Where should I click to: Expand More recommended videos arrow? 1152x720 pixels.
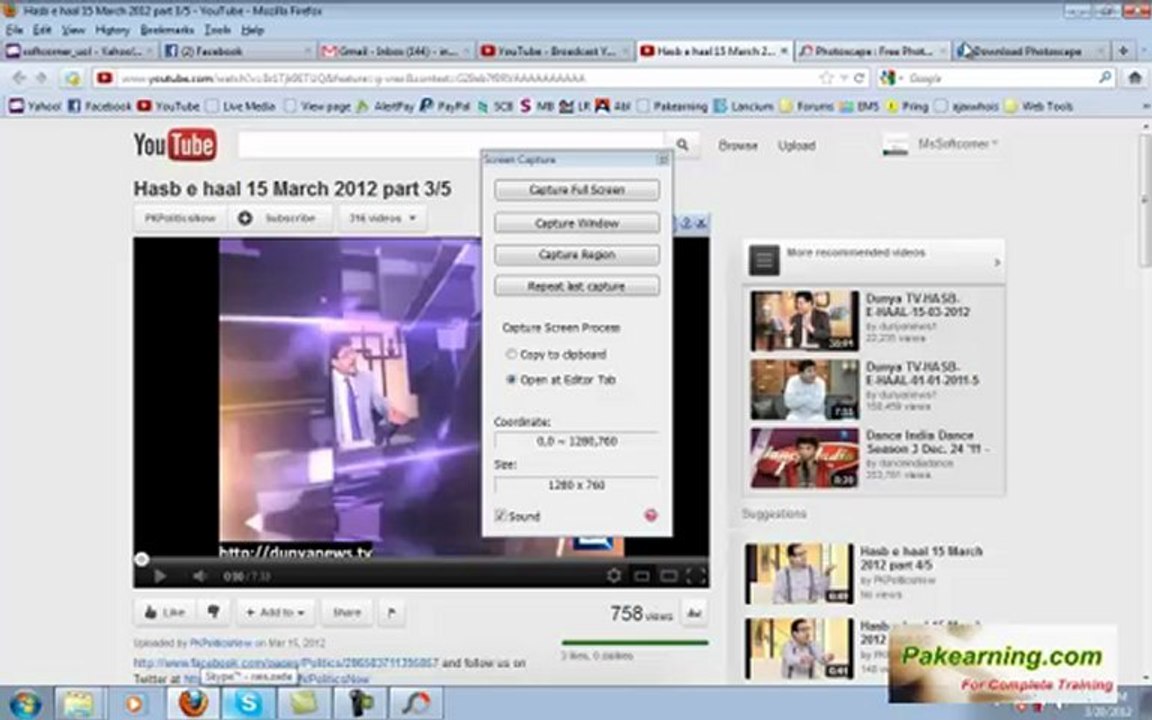tap(997, 262)
